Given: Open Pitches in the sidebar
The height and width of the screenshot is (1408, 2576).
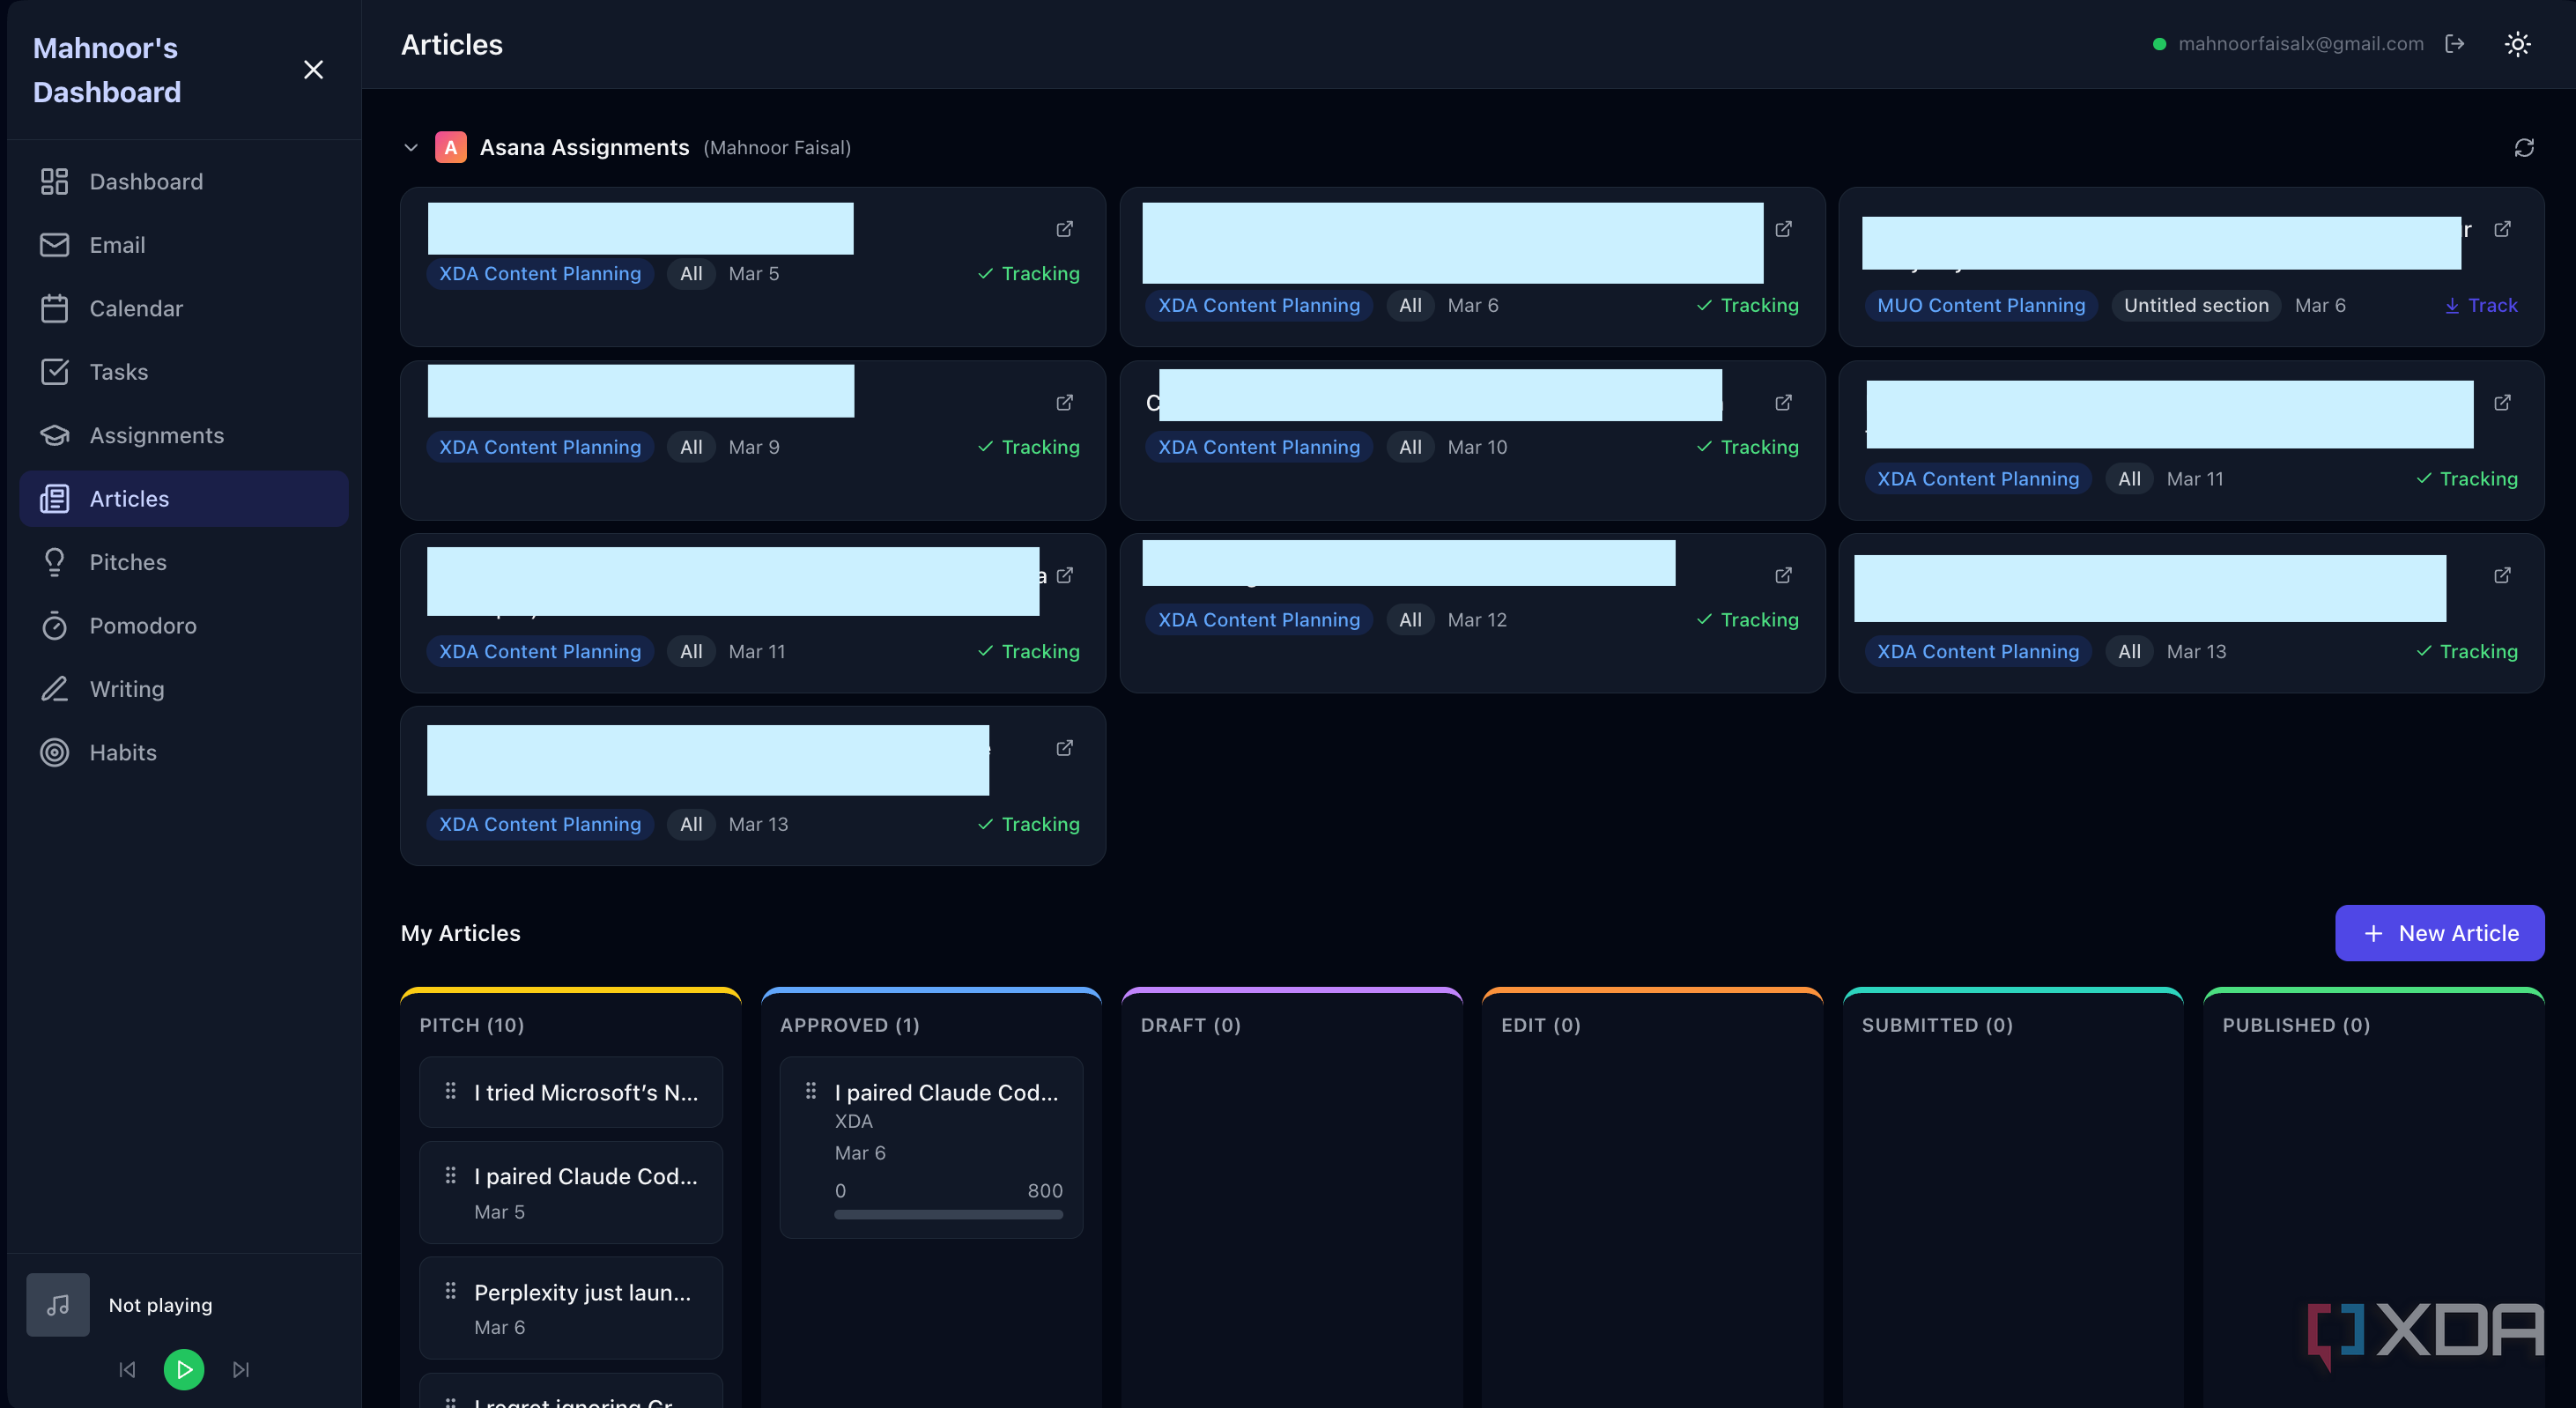Looking at the screenshot, I should click(184, 562).
